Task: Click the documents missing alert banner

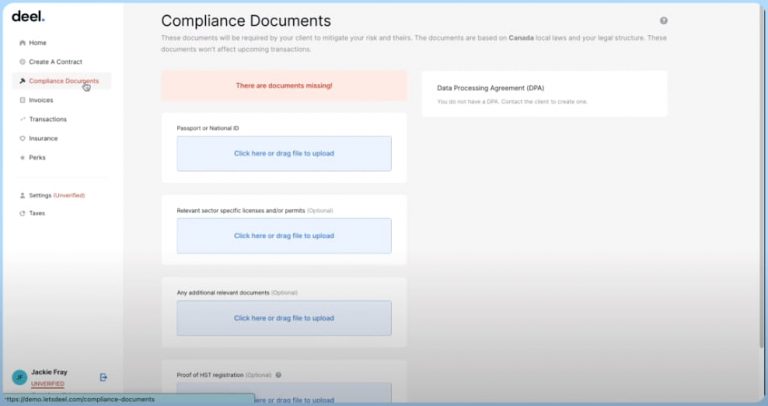Action: [x=284, y=86]
